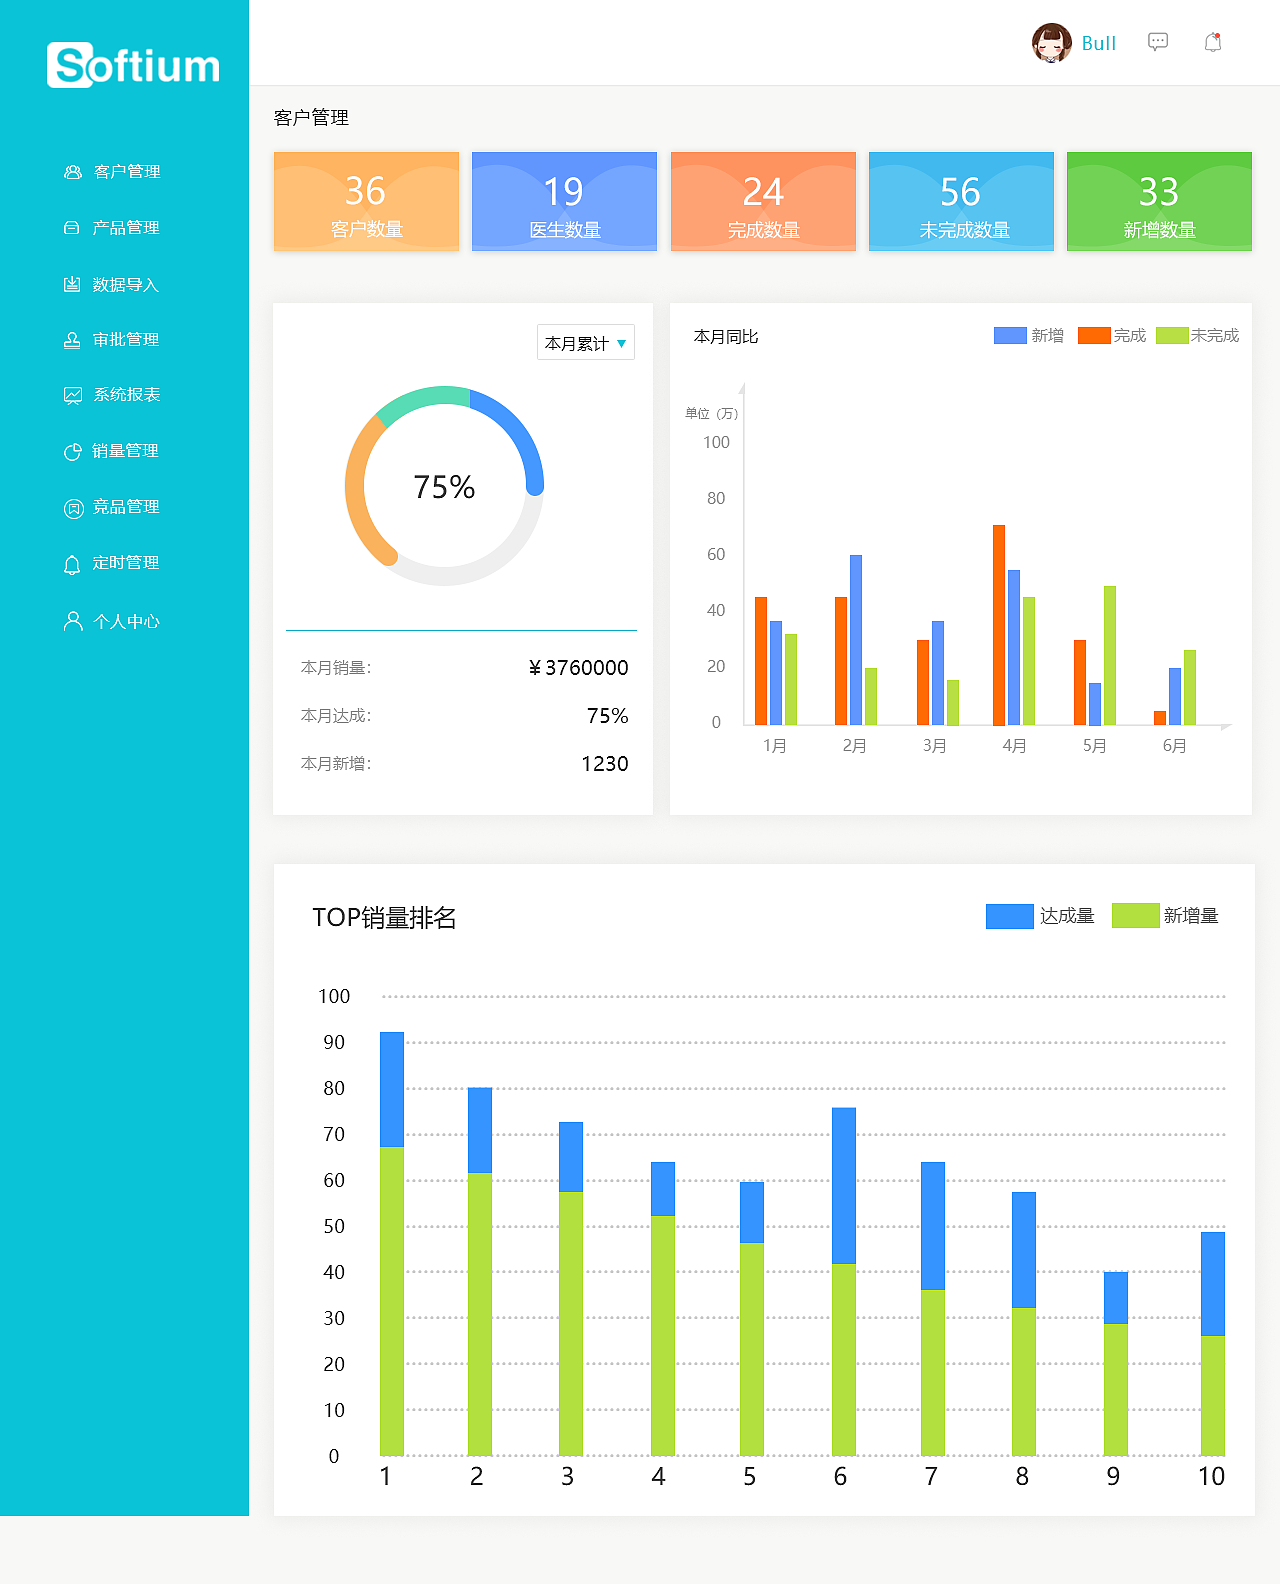1280x1584 pixels.
Task: Click the tallest orange bar in 4月
Action: click(x=999, y=625)
